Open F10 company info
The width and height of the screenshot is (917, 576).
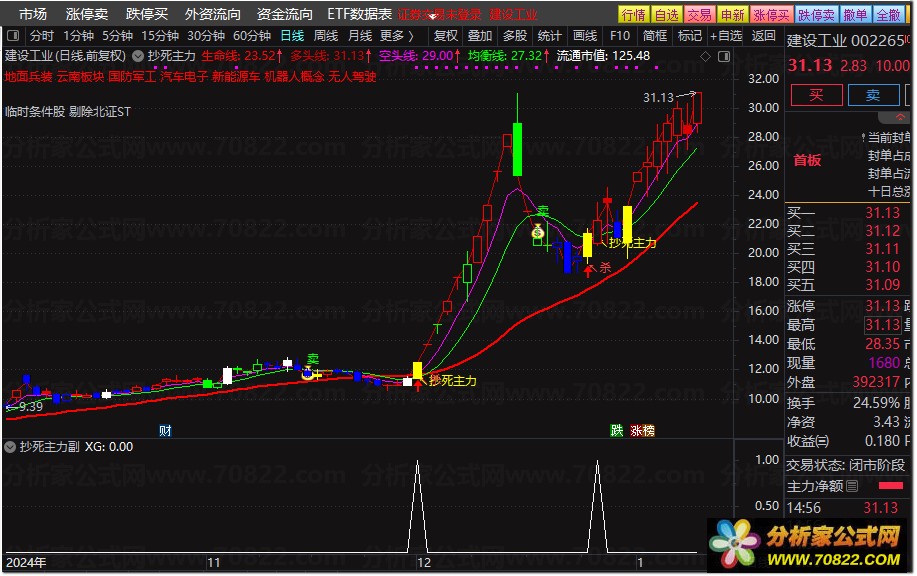pos(620,36)
